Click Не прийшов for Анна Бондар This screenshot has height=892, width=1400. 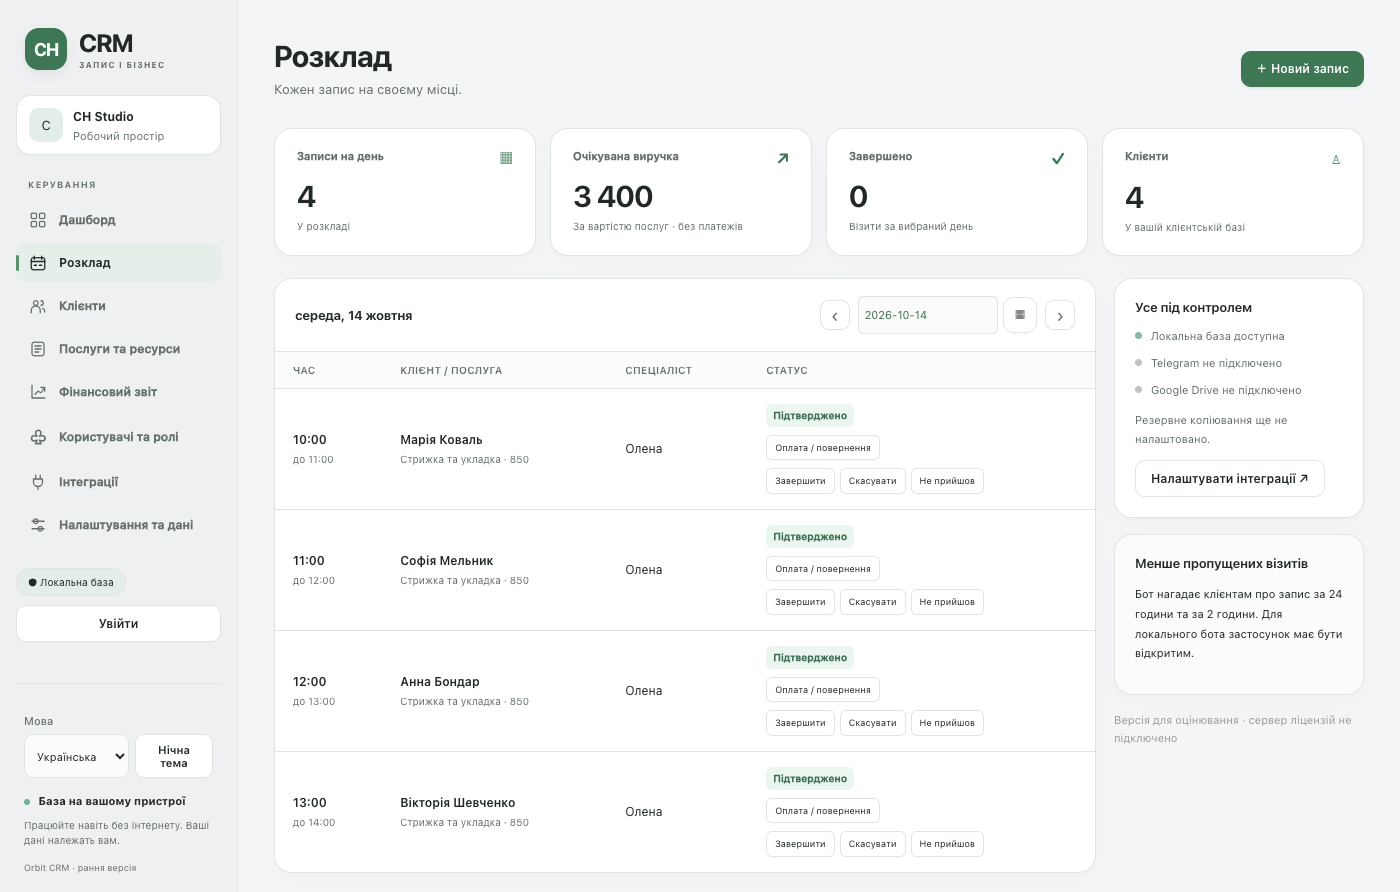[x=947, y=723]
